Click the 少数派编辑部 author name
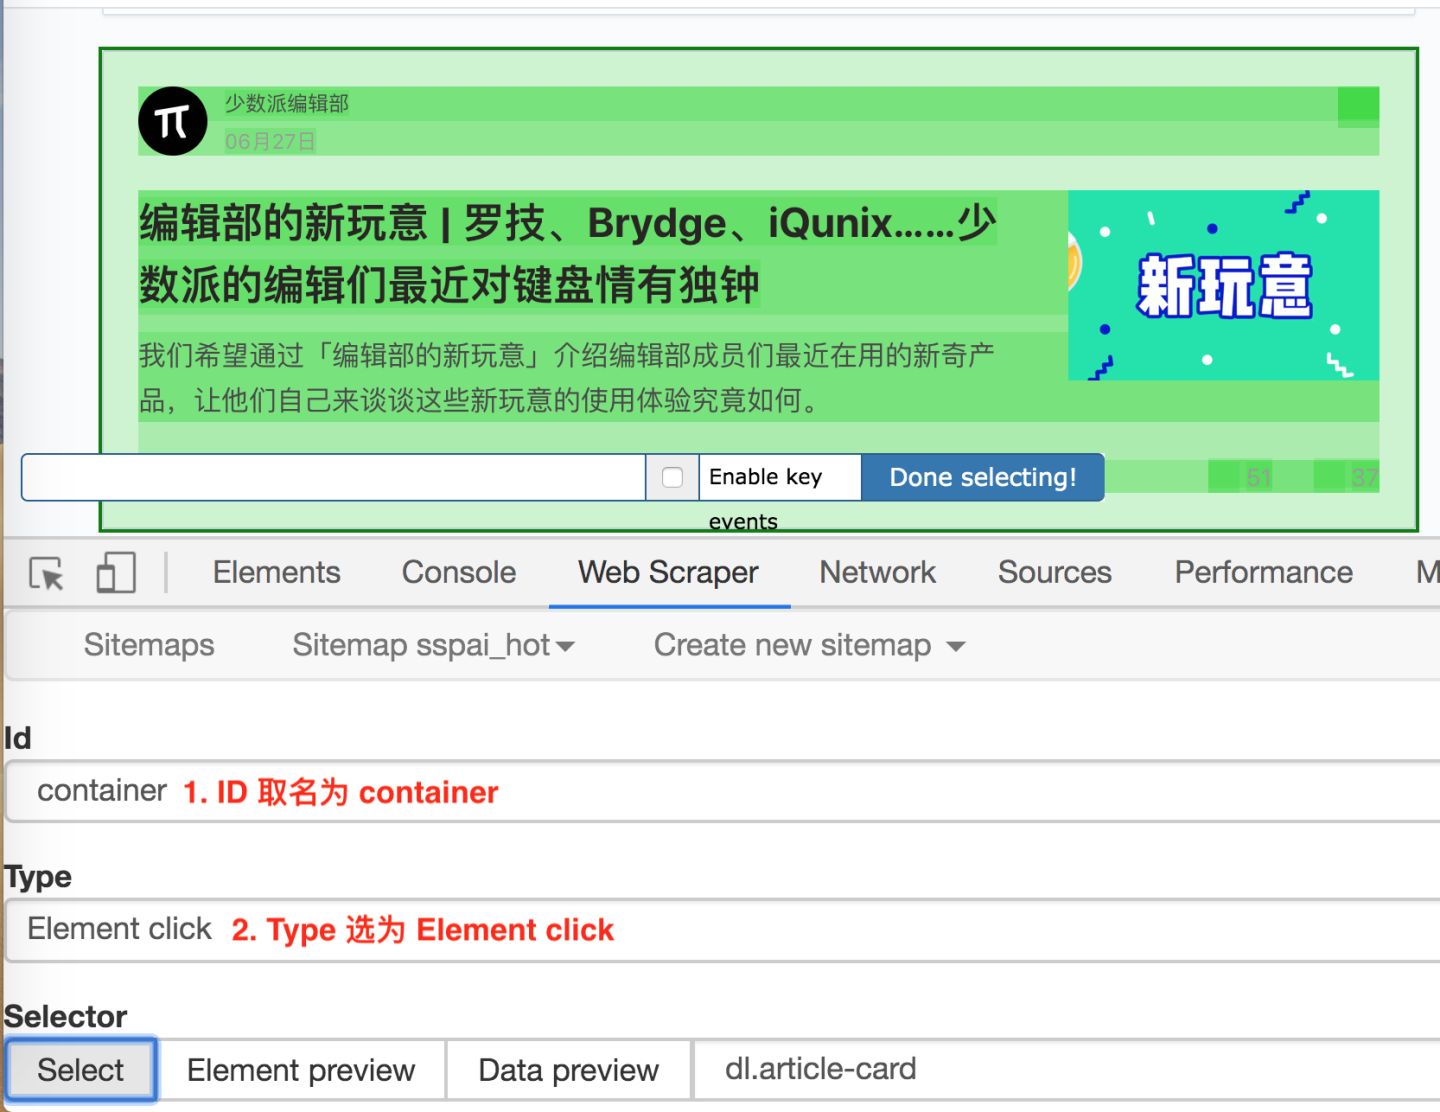1440x1112 pixels. click(286, 104)
